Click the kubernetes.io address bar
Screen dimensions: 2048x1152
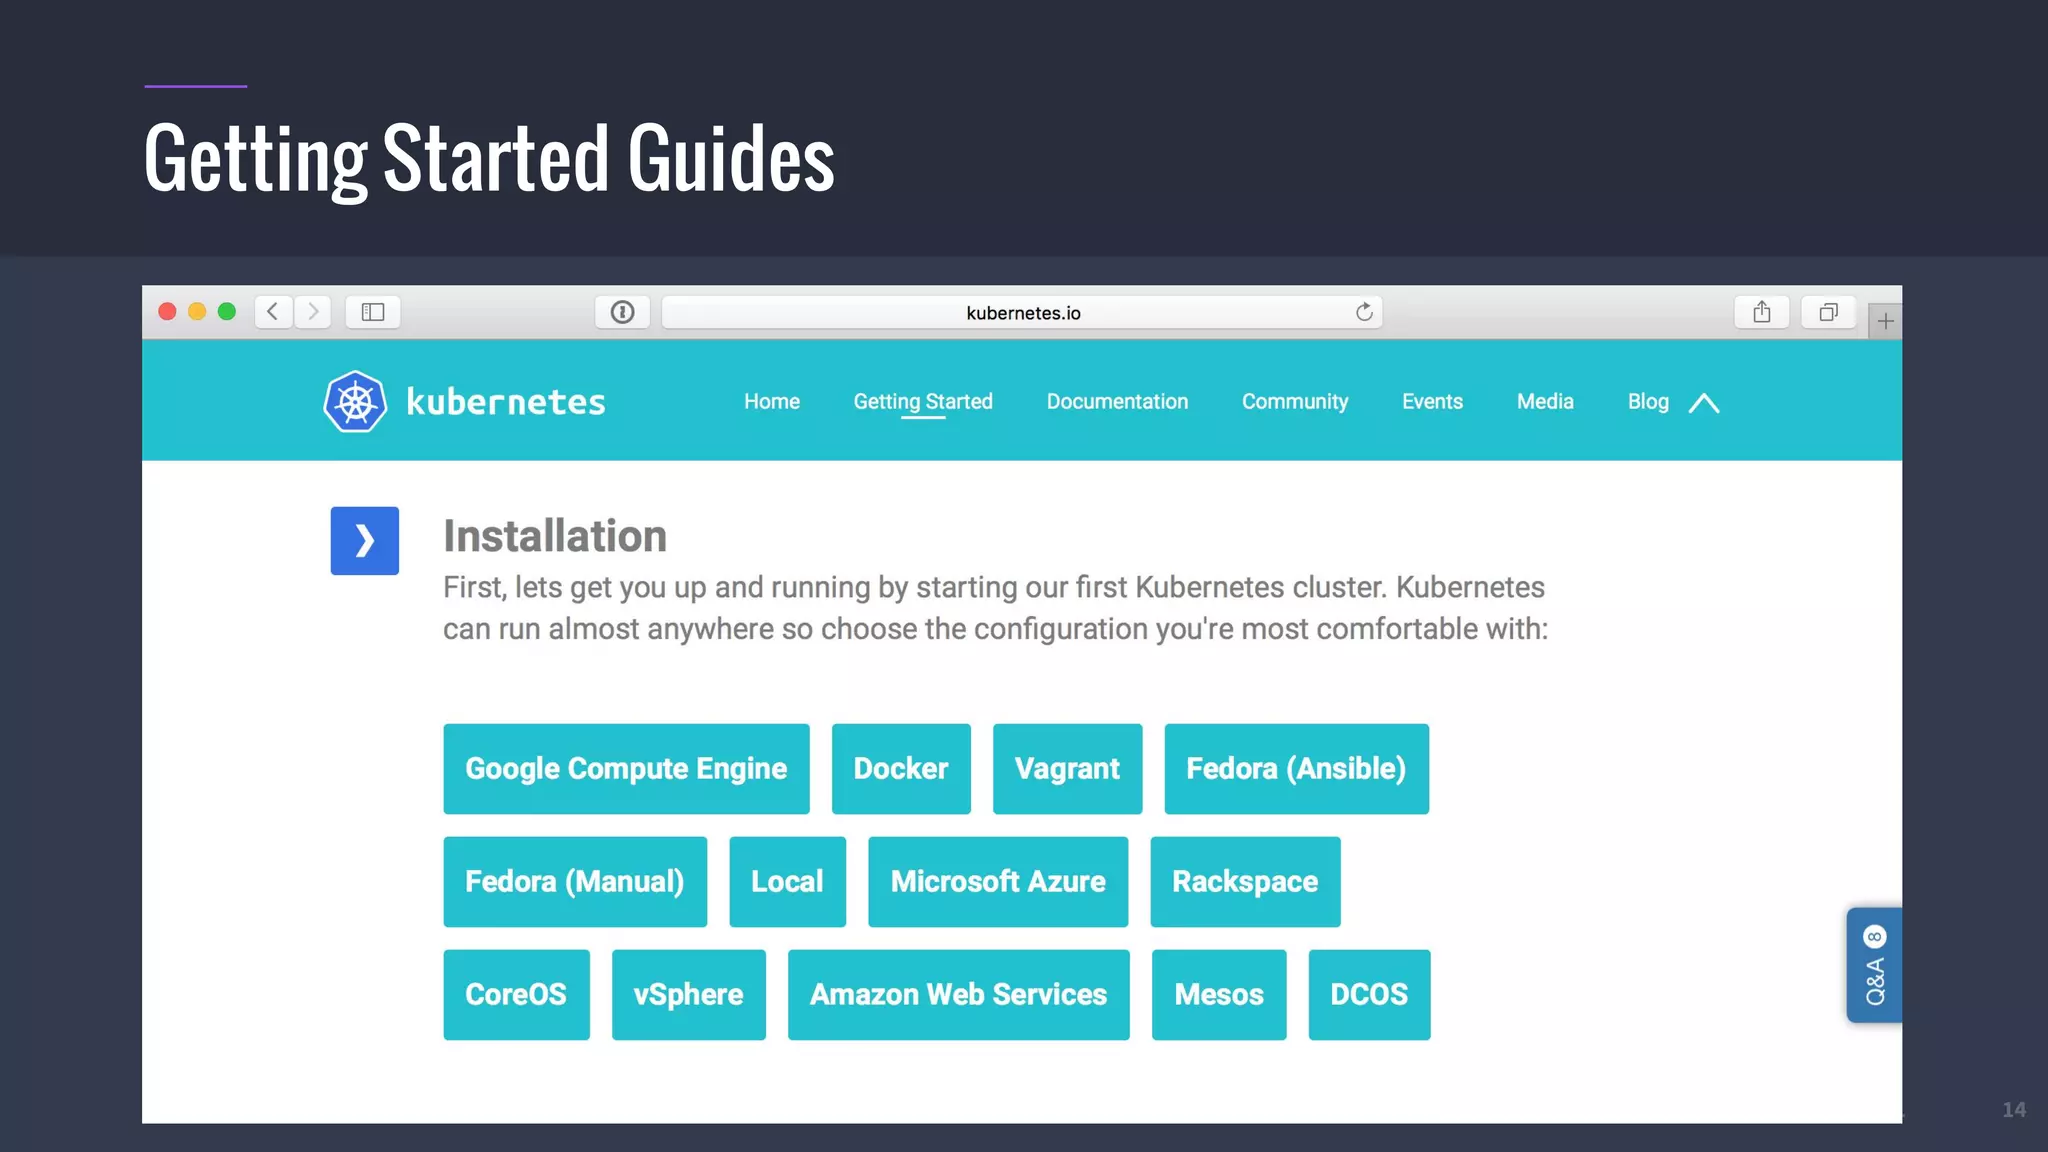[x=1022, y=313]
